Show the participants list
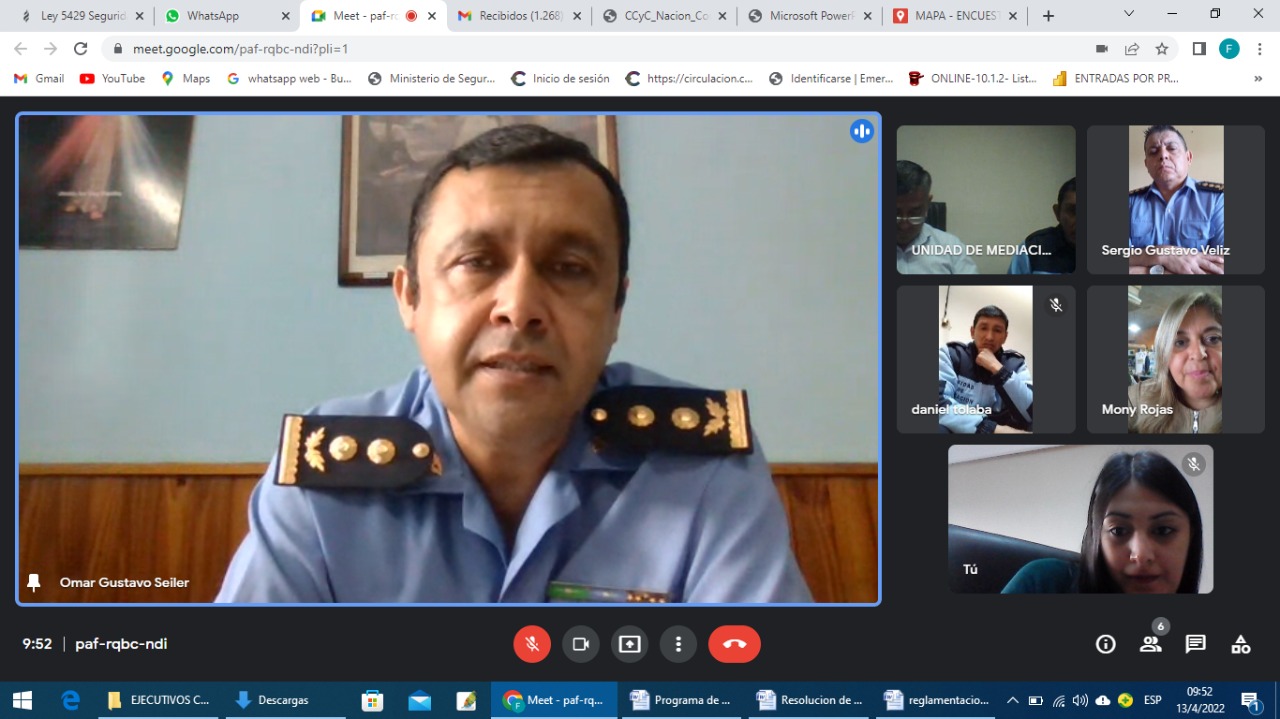 click(1151, 644)
